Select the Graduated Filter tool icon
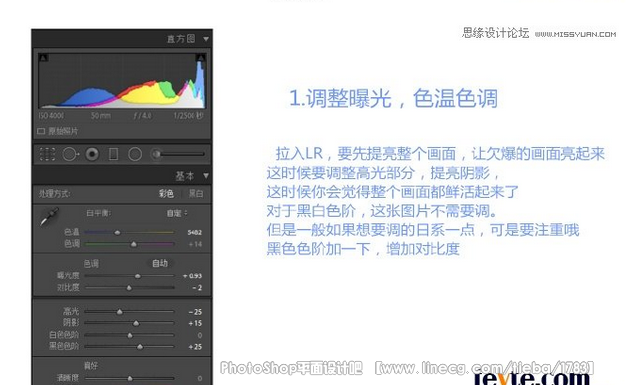The height and width of the screenshot is (385, 644). tap(113, 154)
